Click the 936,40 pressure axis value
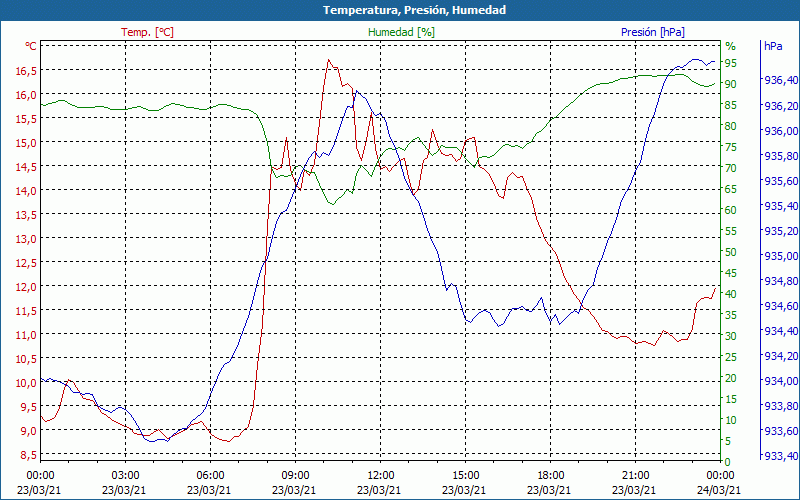This screenshot has height=500, width=800. click(x=781, y=80)
